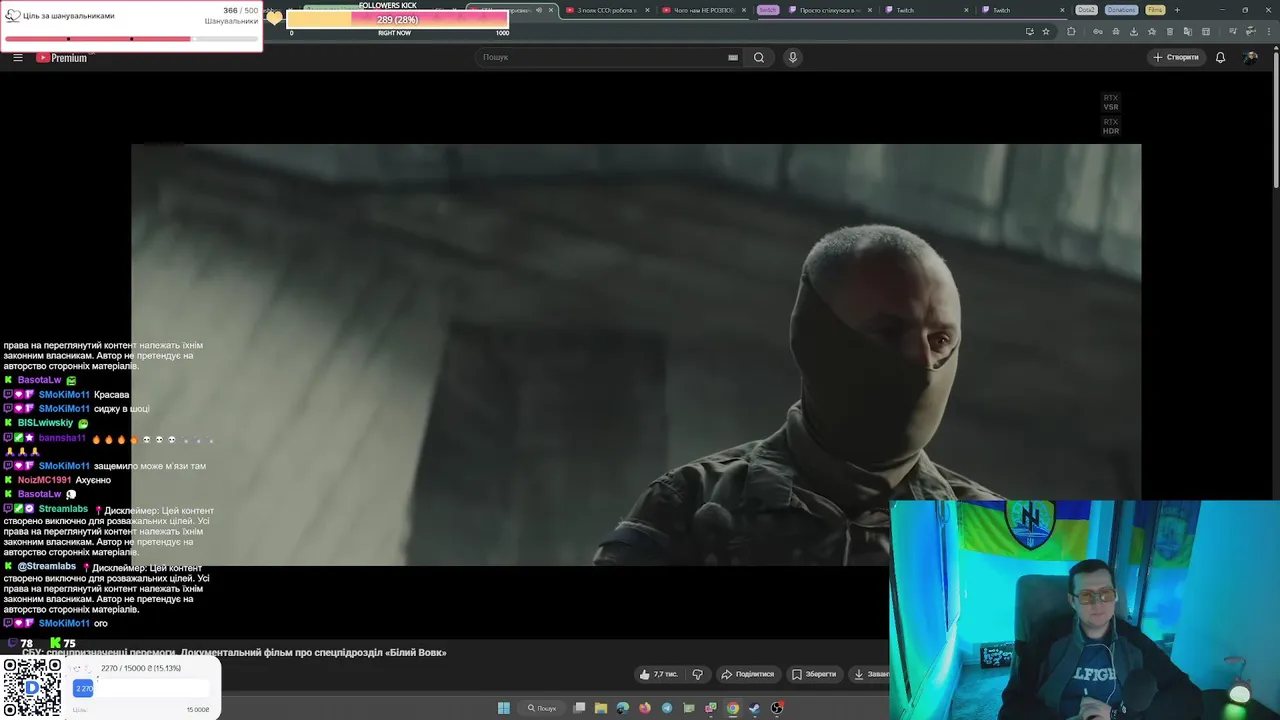The image size is (1280, 720).
Task: Click the Followers Kick 289 (28%) bar
Action: pyautogui.click(x=397, y=20)
